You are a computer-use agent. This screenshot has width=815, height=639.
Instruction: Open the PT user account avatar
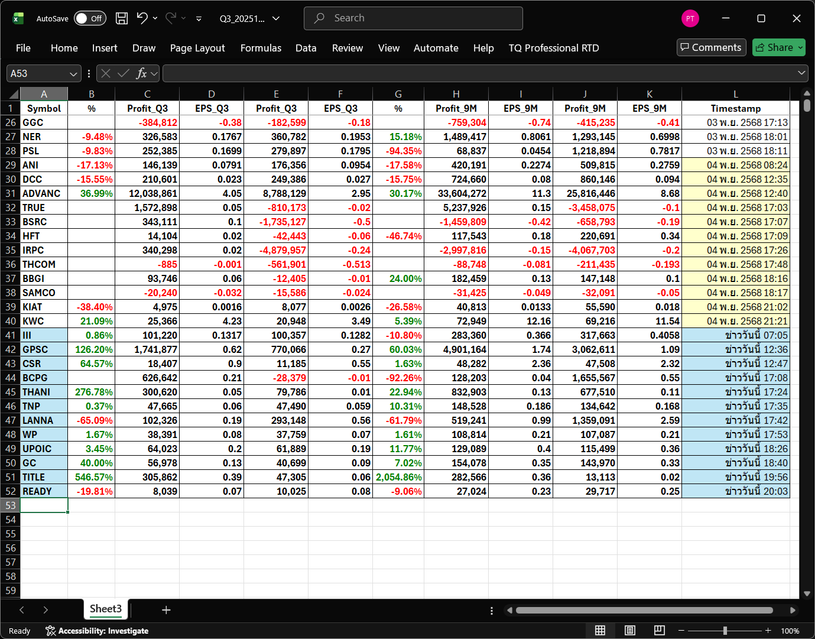click(x=690, y=18)
